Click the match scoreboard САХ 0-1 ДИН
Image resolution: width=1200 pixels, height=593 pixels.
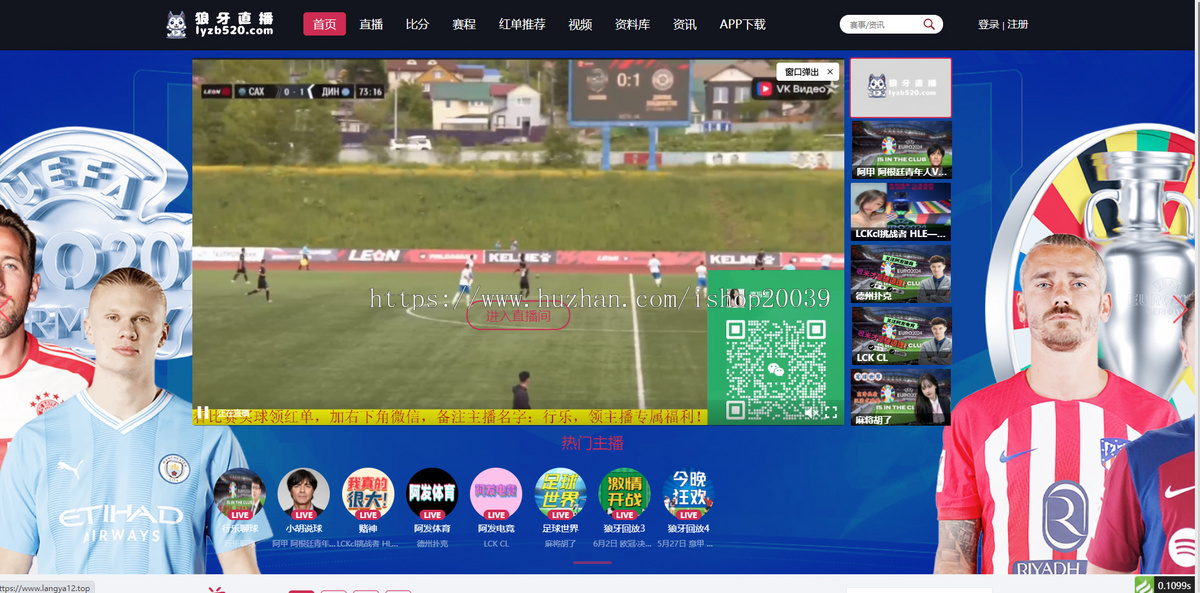tap(293, 91)
